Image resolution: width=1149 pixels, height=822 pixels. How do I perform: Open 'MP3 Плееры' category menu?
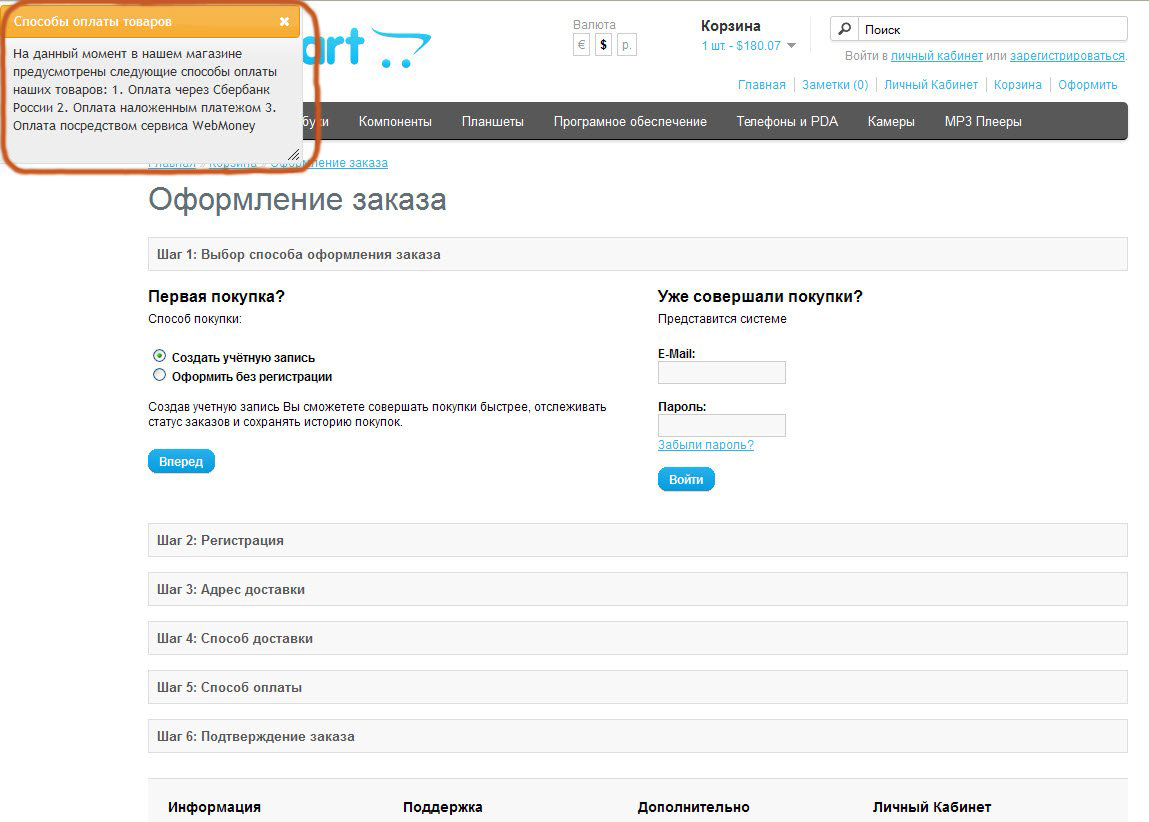pyautogui.click(x=982, y=122)
